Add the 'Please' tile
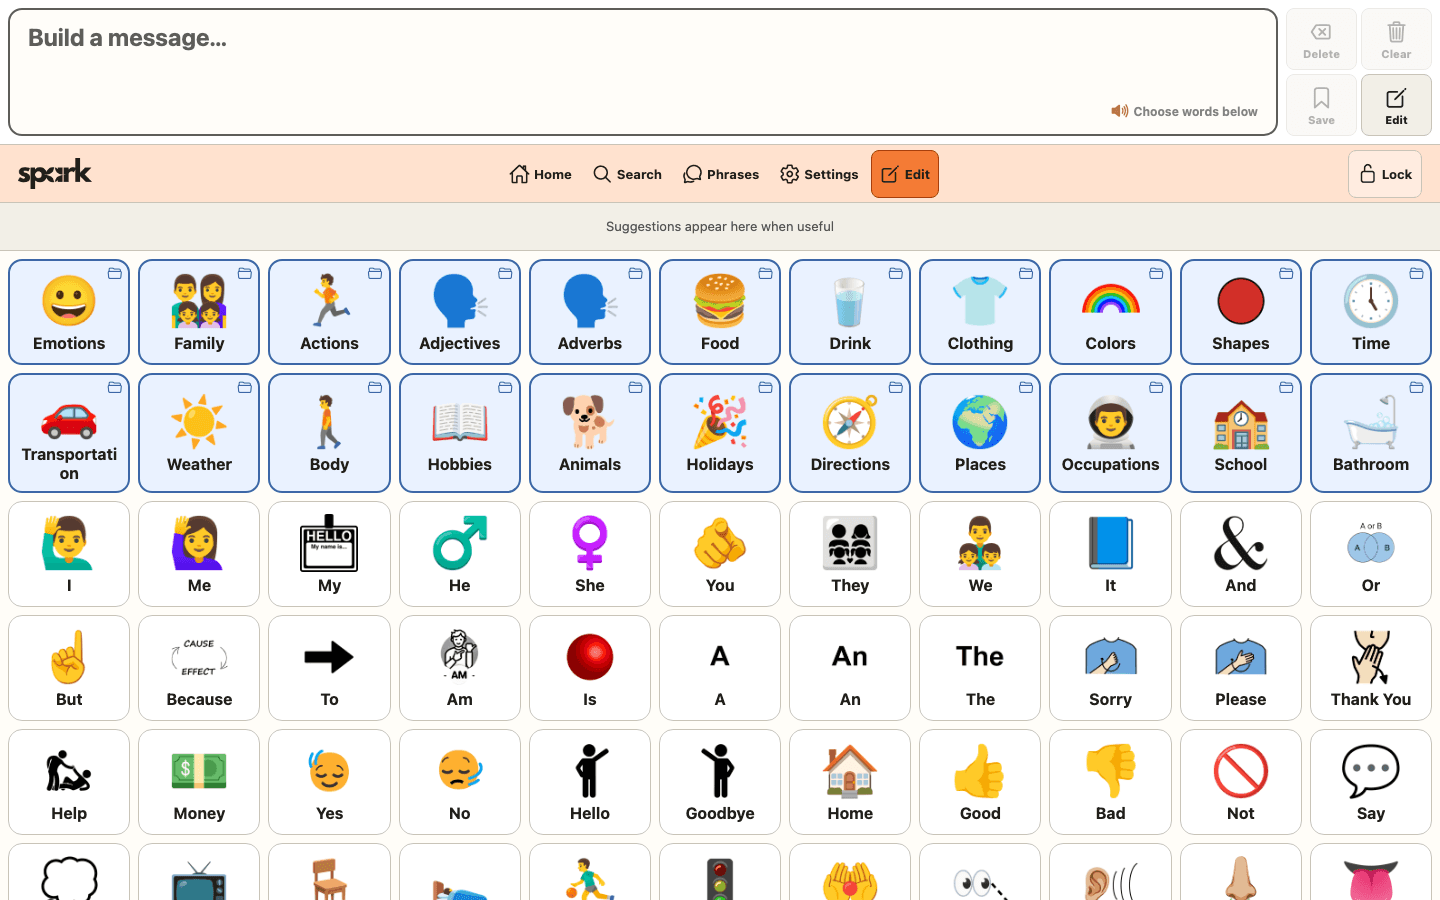 [1241, 668]
